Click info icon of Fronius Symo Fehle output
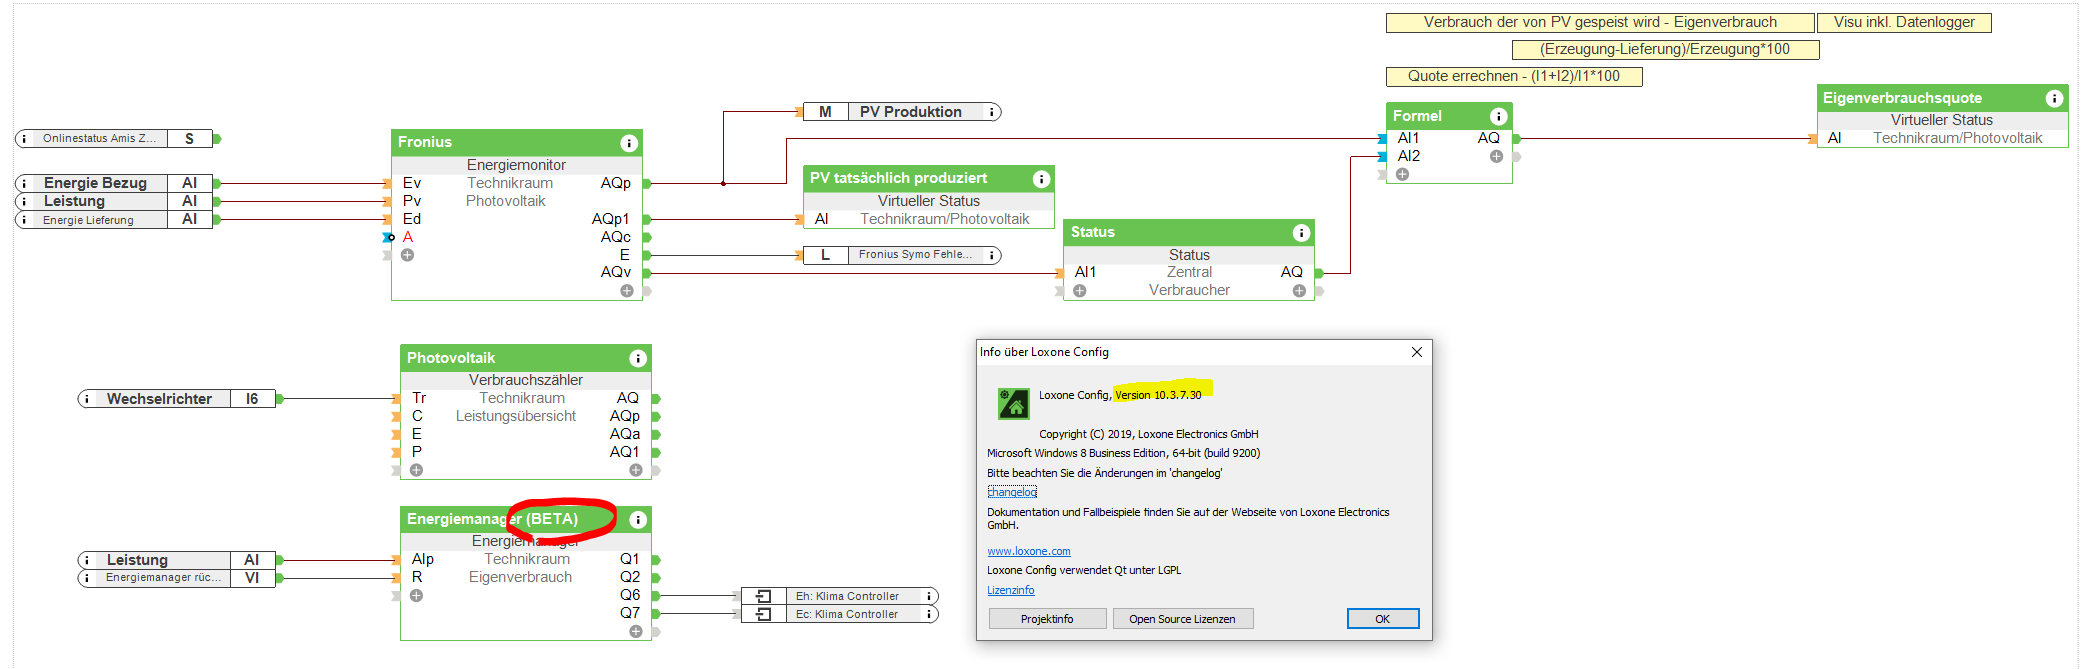 (x=991, y=255)
